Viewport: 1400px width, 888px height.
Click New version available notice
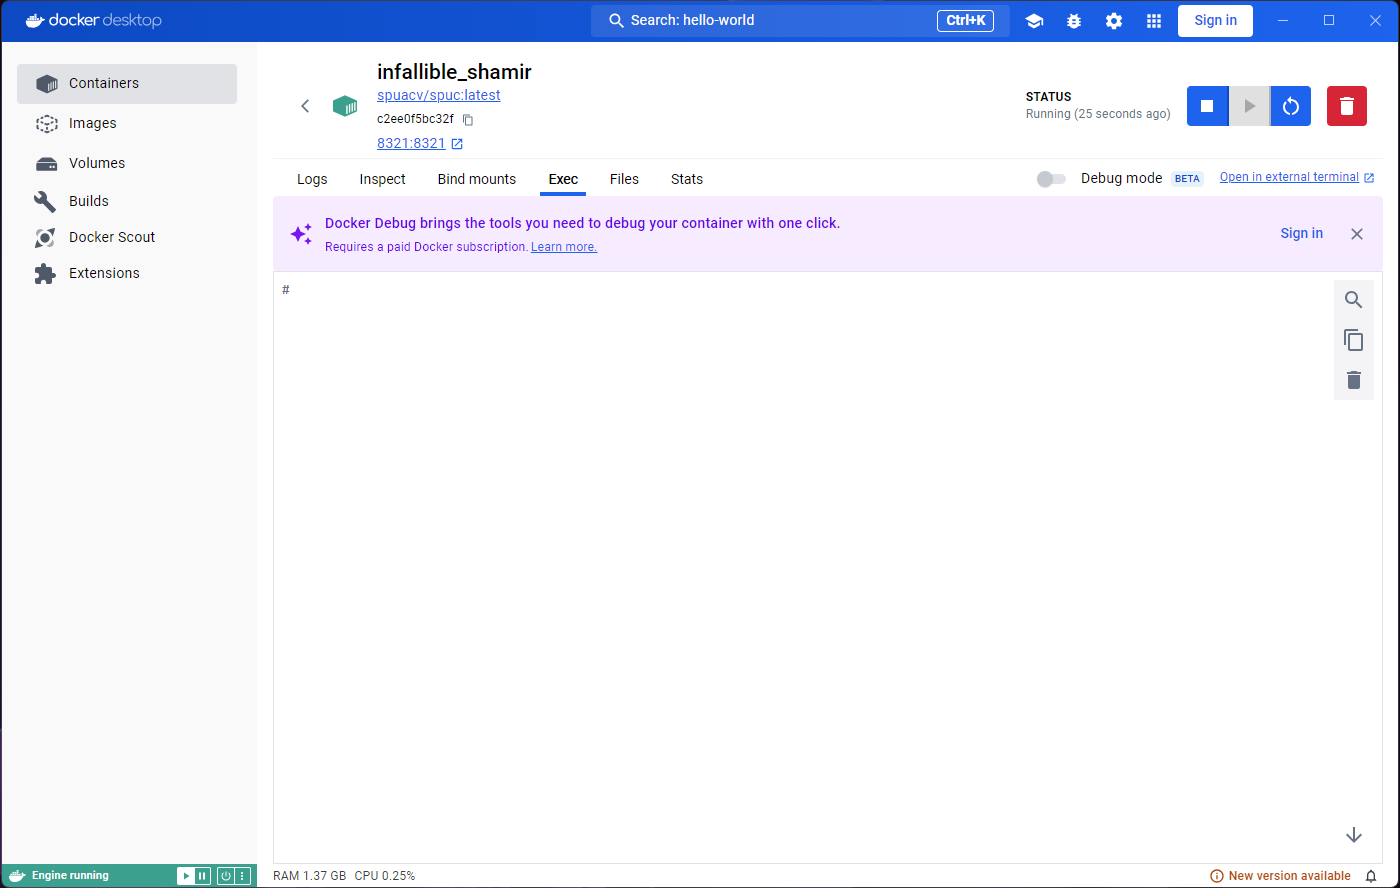point(1280,876)
